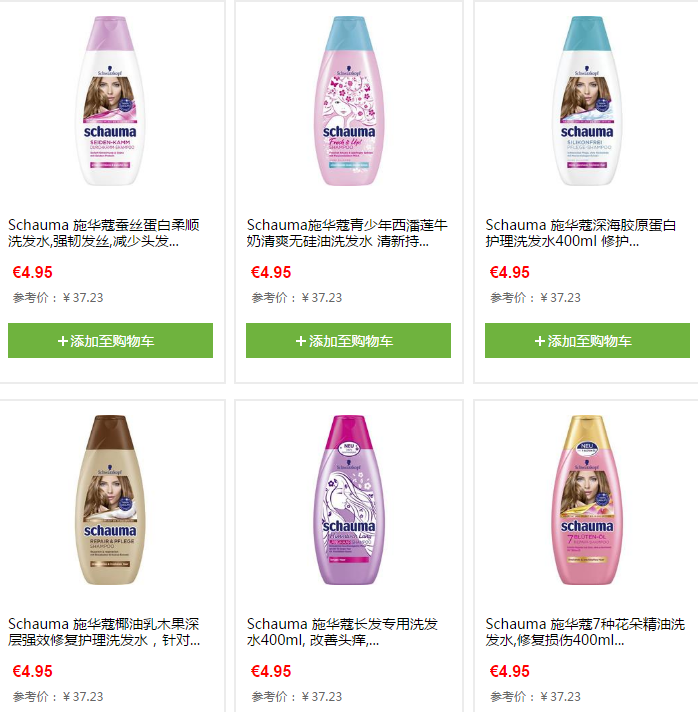Click the €4.95 price of 深海胶原蛋白 shampoo

510,272
